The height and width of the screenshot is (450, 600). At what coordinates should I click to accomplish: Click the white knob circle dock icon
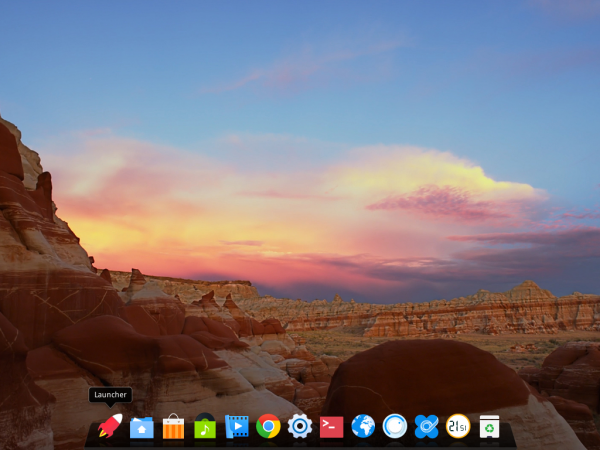click(395, 426)
